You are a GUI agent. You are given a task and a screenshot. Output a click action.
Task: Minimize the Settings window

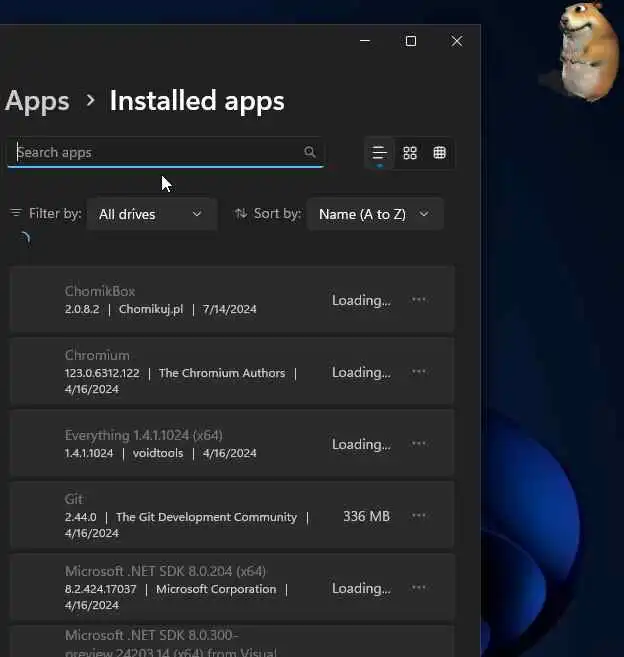[365, 41]
